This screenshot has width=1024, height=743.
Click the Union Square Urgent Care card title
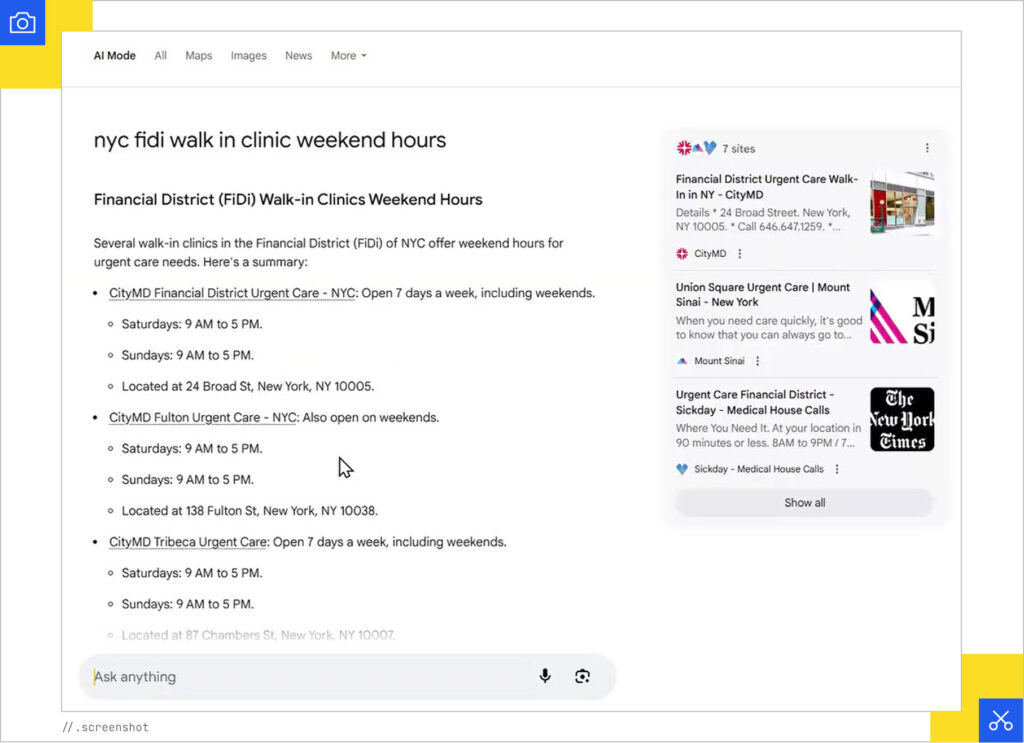(x=763, y=294)
